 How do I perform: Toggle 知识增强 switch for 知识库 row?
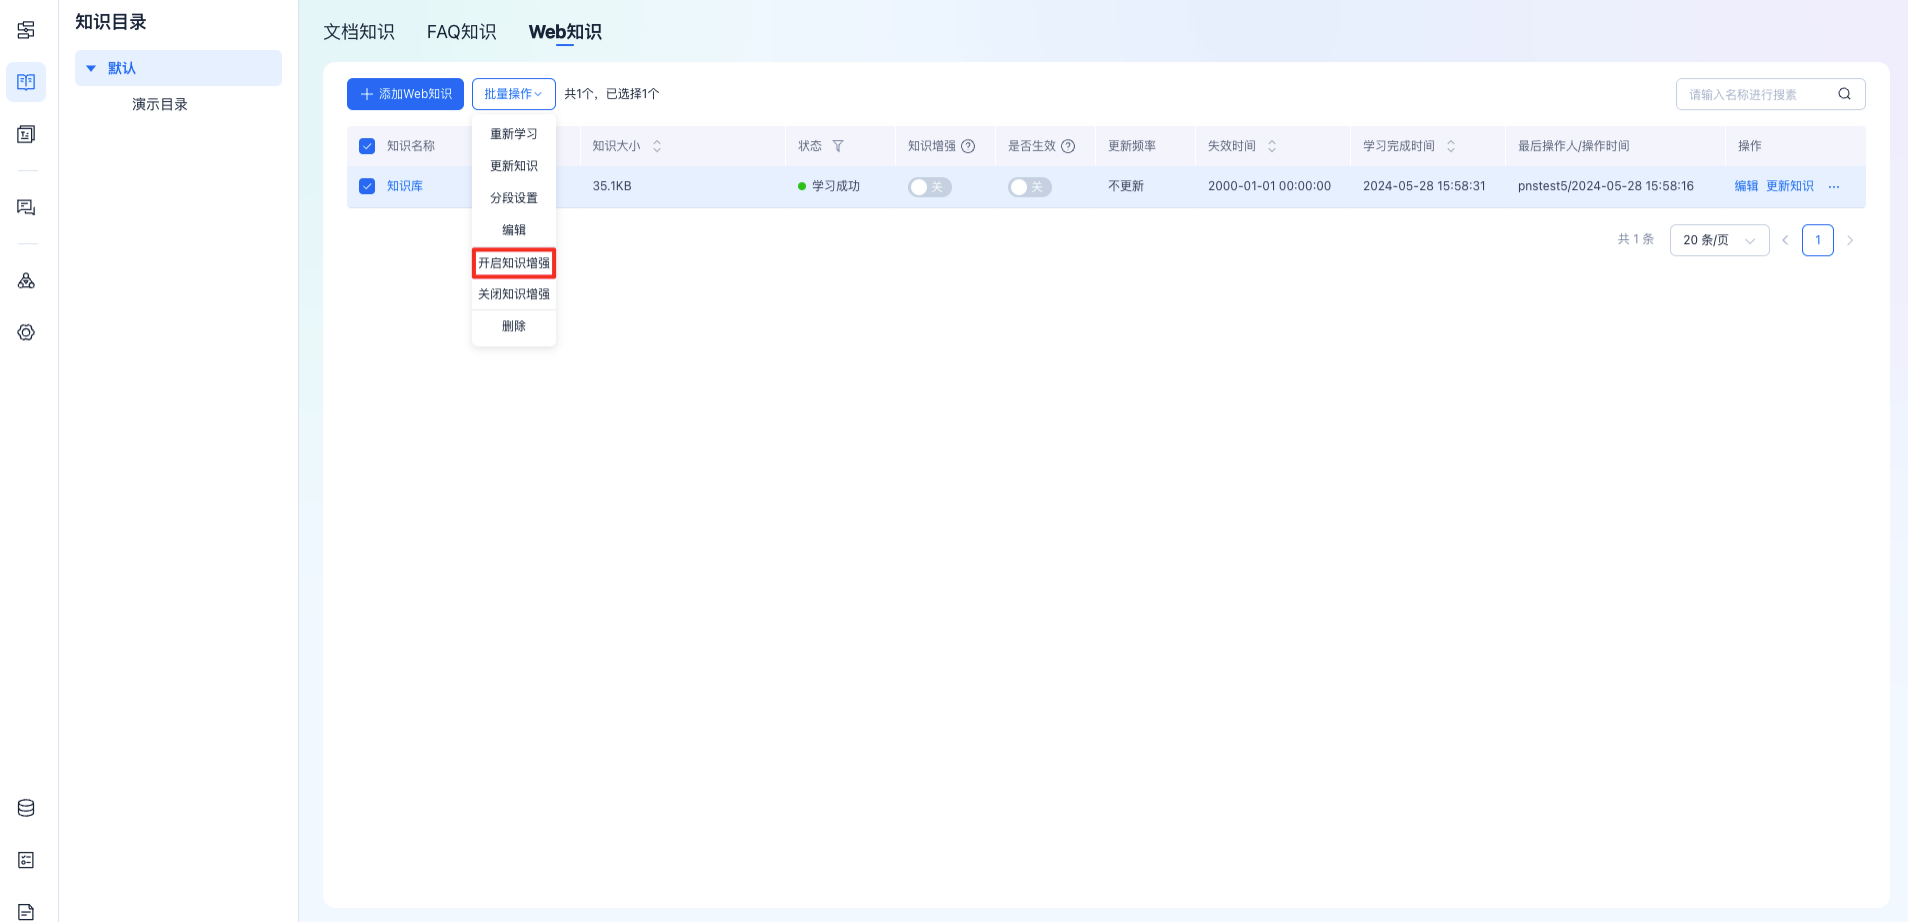[x=929, y=187]
